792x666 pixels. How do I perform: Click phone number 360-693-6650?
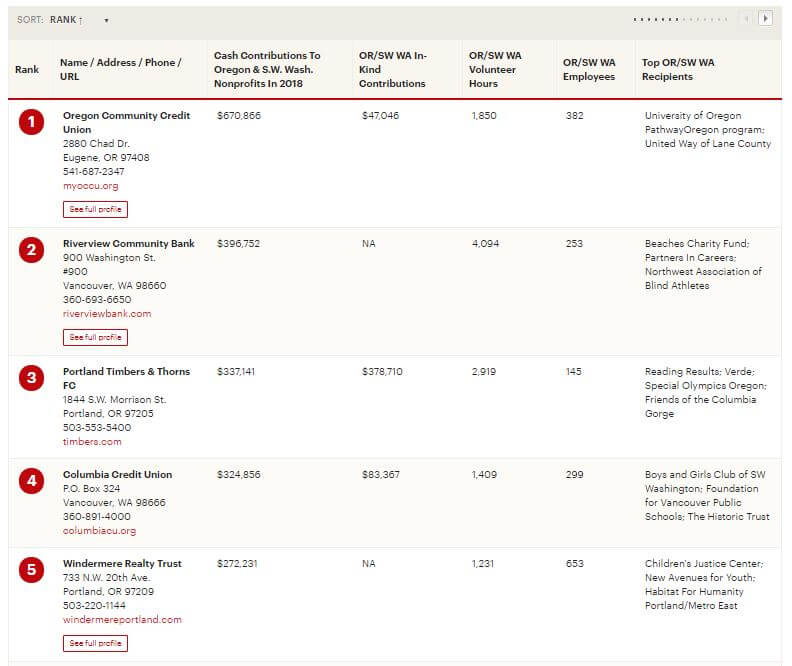[97, 299]
